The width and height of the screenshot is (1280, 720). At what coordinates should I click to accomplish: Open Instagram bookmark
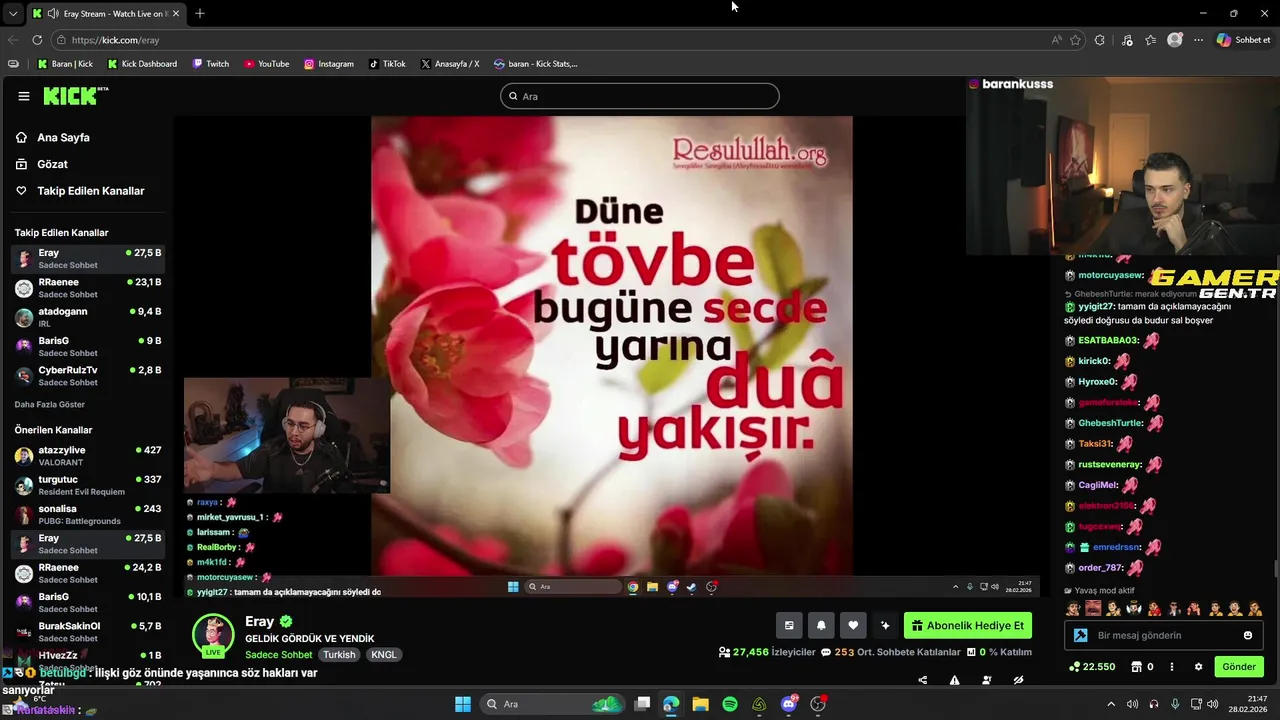[x=329, y=64]
